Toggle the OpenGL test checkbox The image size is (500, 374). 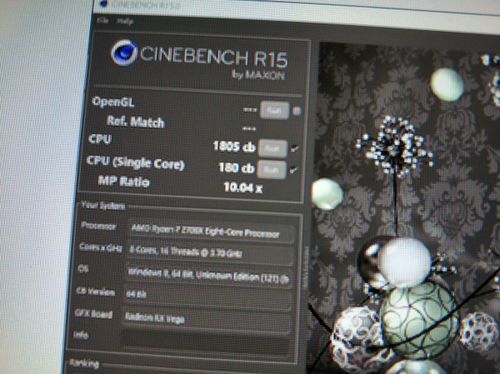(x=297, y=111)
